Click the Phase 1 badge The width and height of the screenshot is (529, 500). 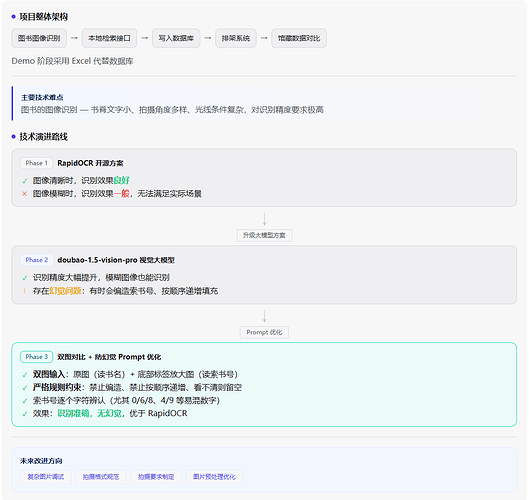(36, 163)
